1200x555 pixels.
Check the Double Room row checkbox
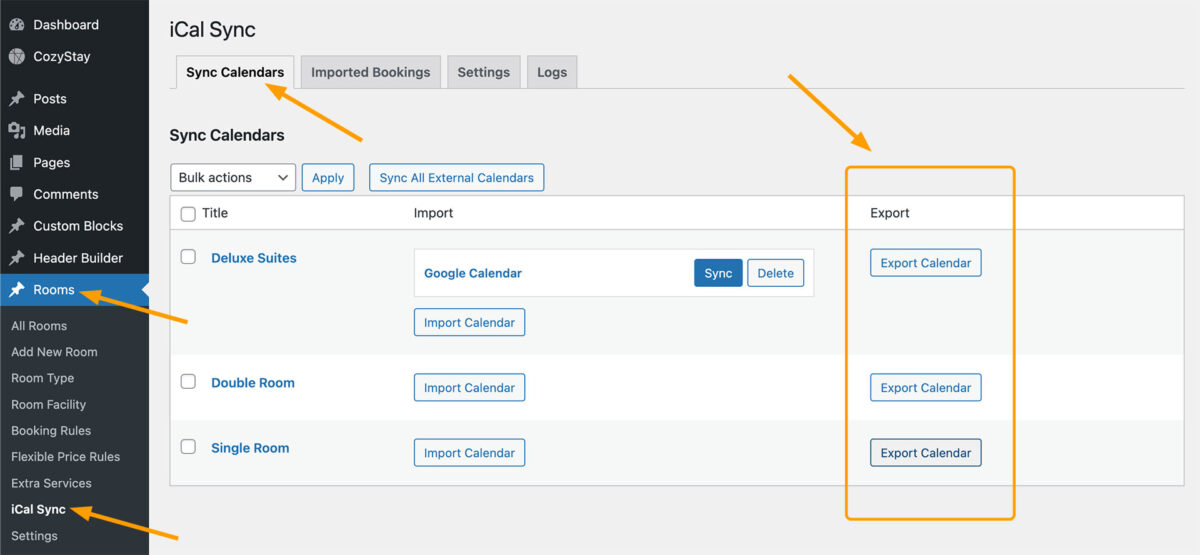click(188, 382)
